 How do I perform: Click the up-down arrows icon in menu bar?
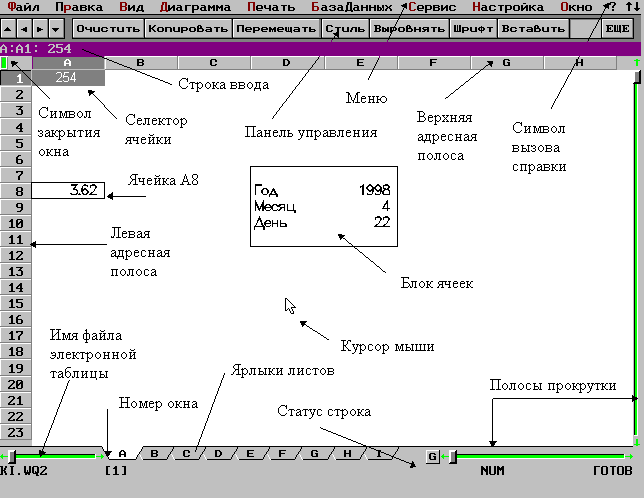[x=632, y=7]
